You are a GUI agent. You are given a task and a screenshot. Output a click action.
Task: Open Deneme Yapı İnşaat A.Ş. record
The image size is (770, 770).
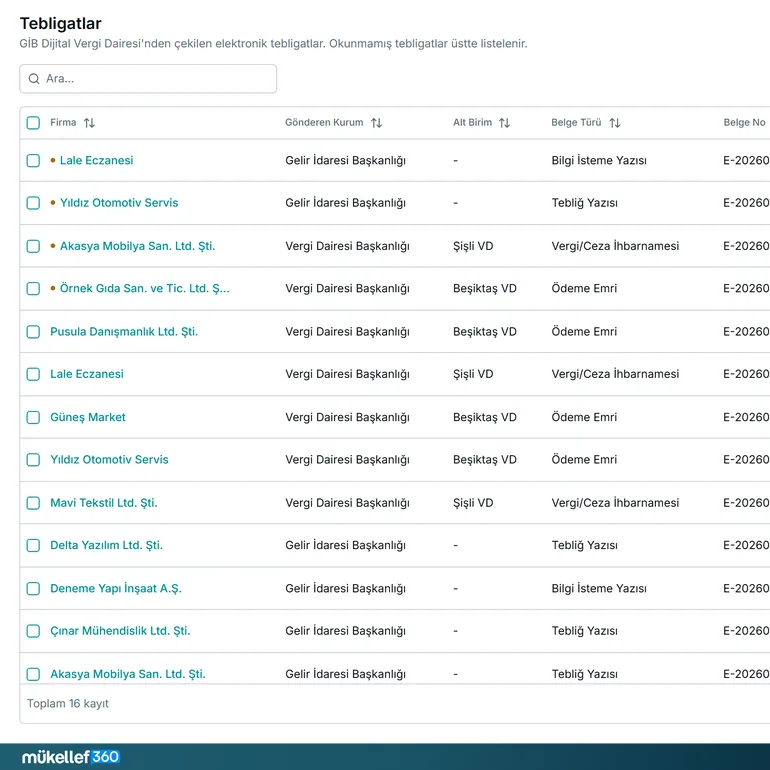(116, 588)
